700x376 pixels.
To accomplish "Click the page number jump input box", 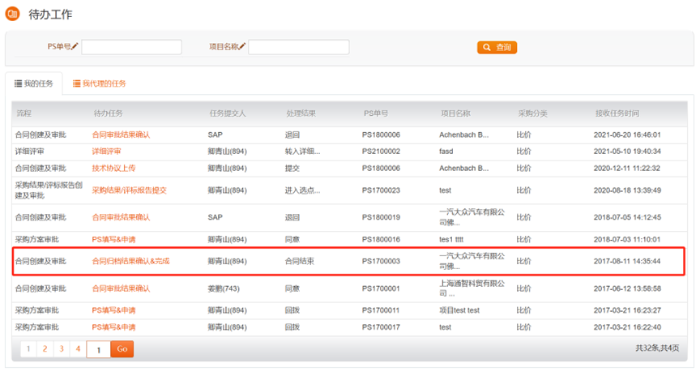I will click(98, 349).
